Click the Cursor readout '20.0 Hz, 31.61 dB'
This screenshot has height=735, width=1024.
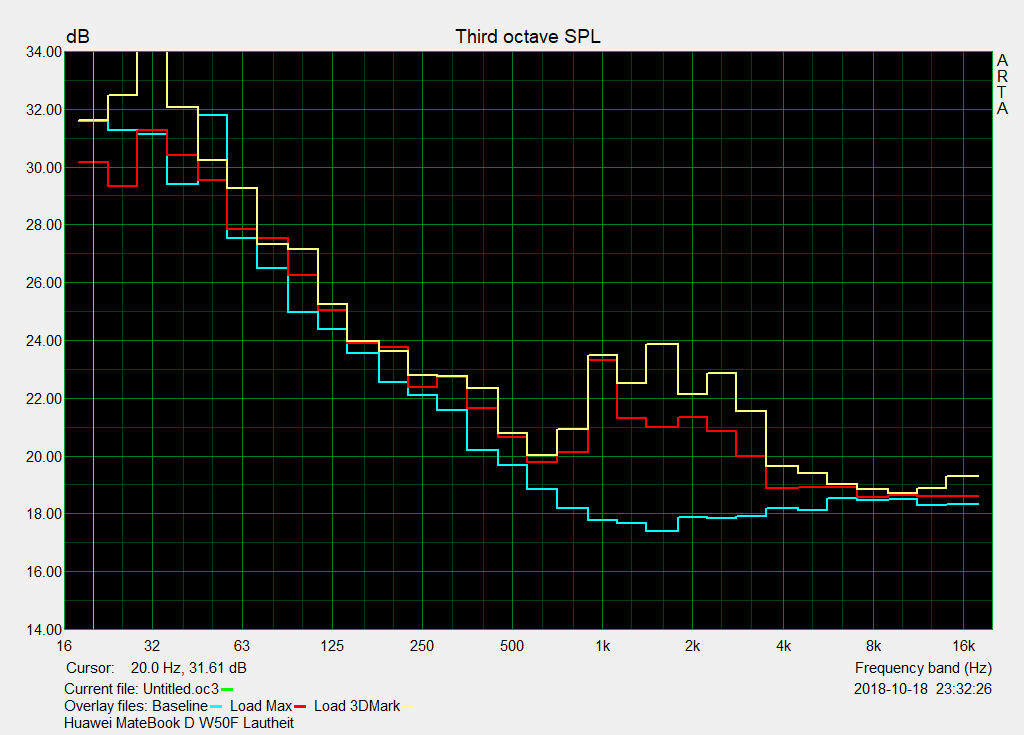[x=188, y=668]
